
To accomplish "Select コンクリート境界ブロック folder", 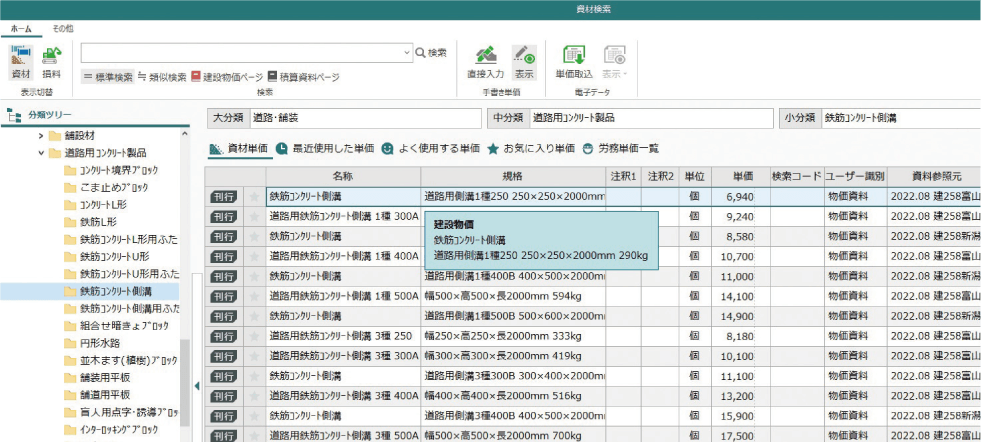I will (111, 170).
